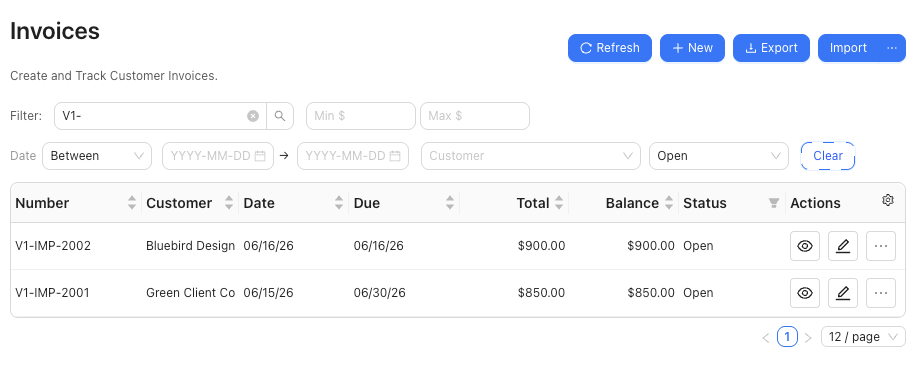The height and width of the screenshot is (370, 924).
Task: Sort by the Balance column arrows
Action: pyautogui.click(x=669, y=203)
